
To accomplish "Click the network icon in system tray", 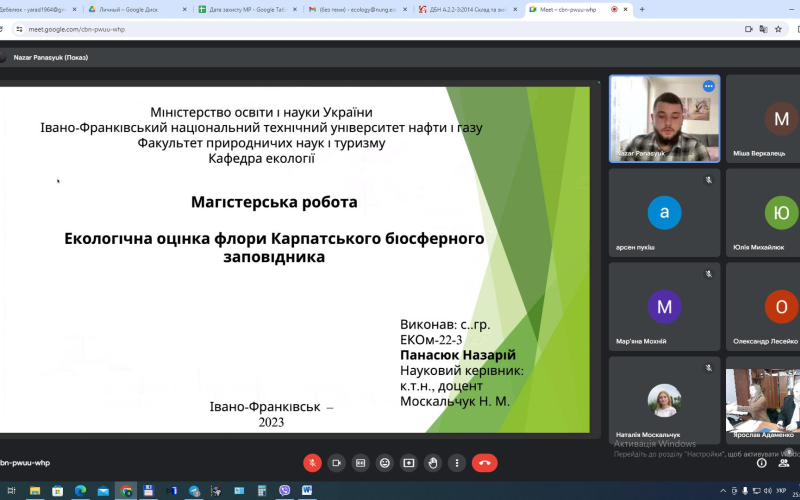I will [x=757, y=491].
